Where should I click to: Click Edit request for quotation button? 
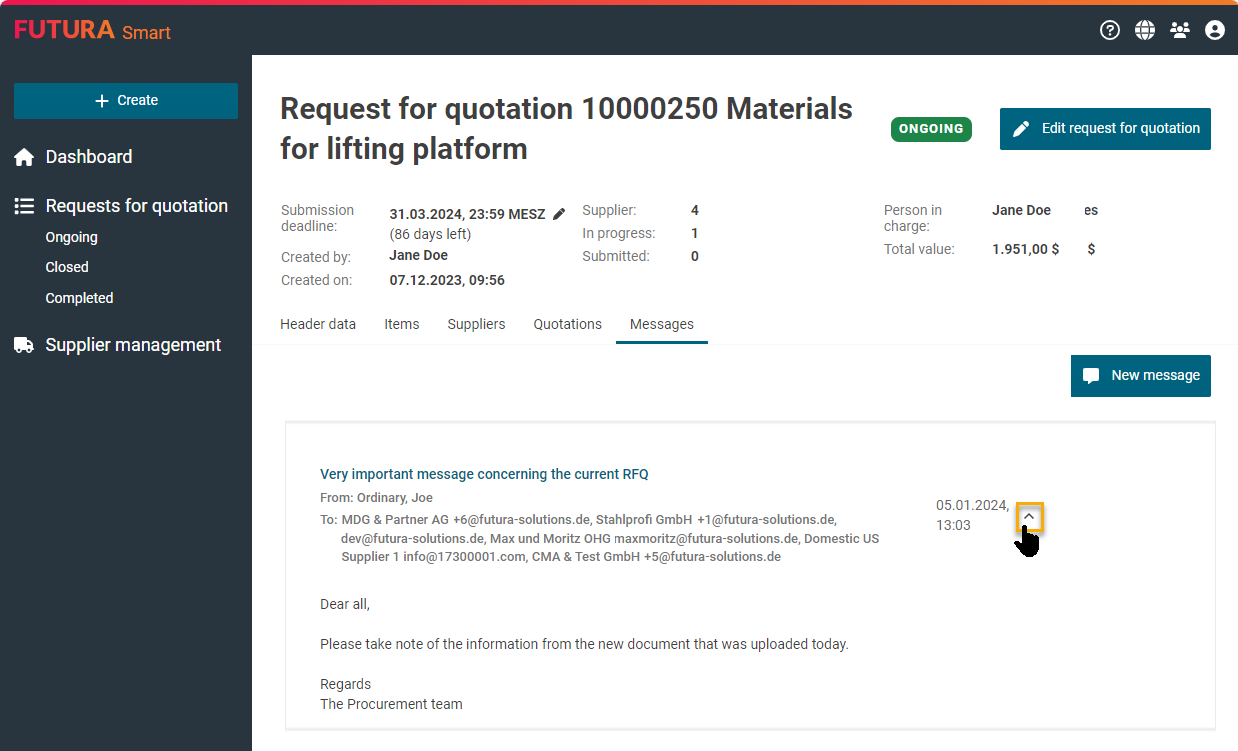(1105, 129)
